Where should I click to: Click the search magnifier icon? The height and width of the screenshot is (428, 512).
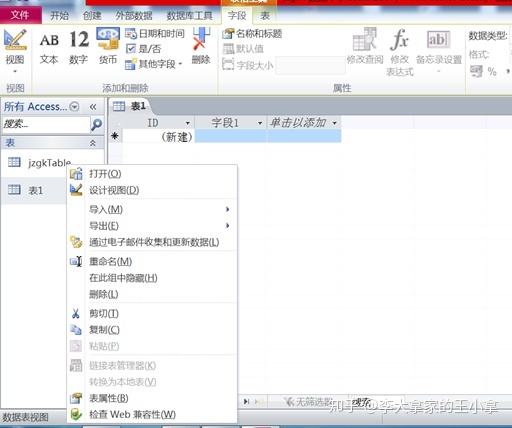(x=97, y=125)
